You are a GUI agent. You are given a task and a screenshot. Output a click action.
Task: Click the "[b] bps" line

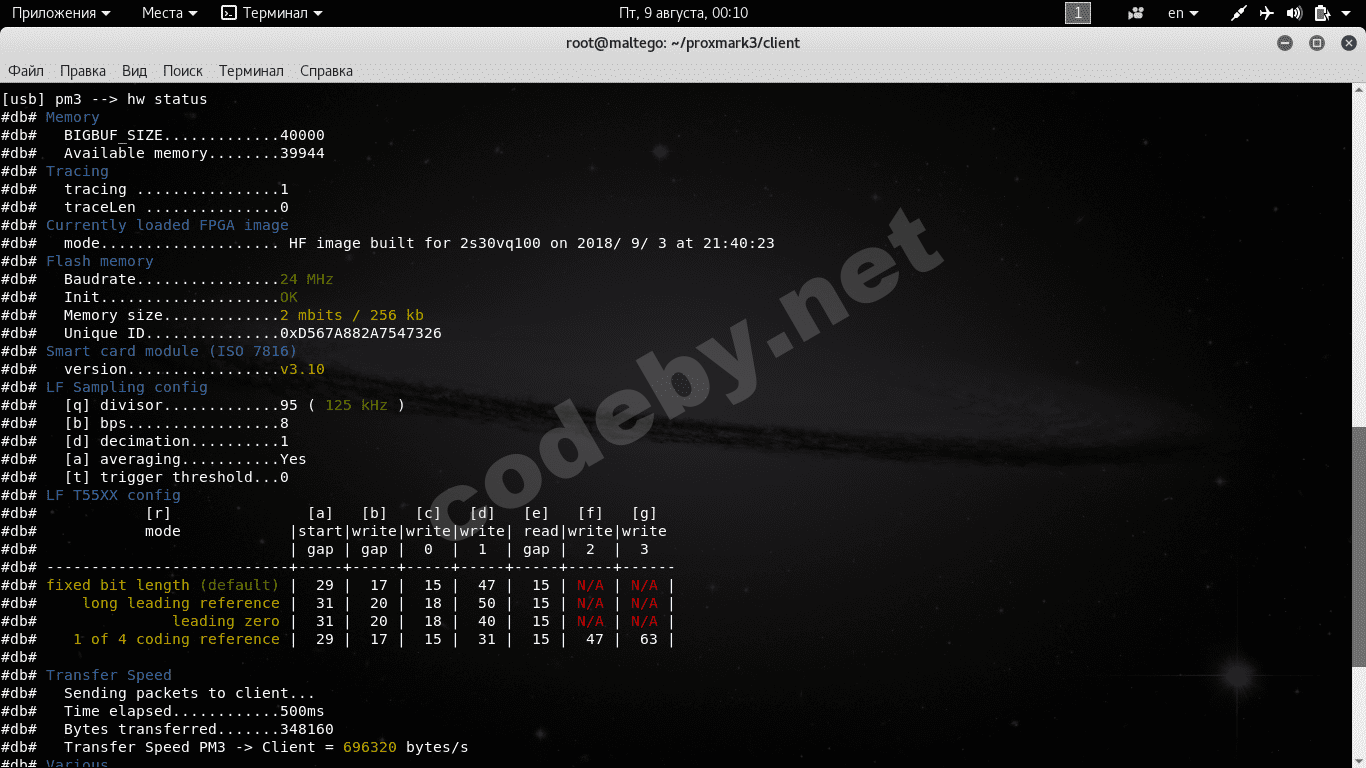click(176, 423)
